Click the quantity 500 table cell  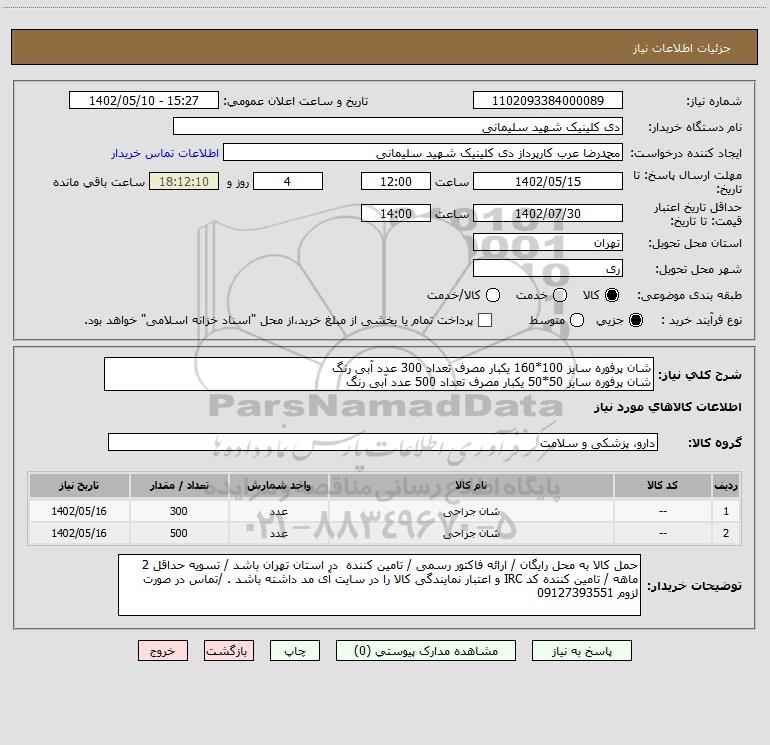[x=179, y=533]
